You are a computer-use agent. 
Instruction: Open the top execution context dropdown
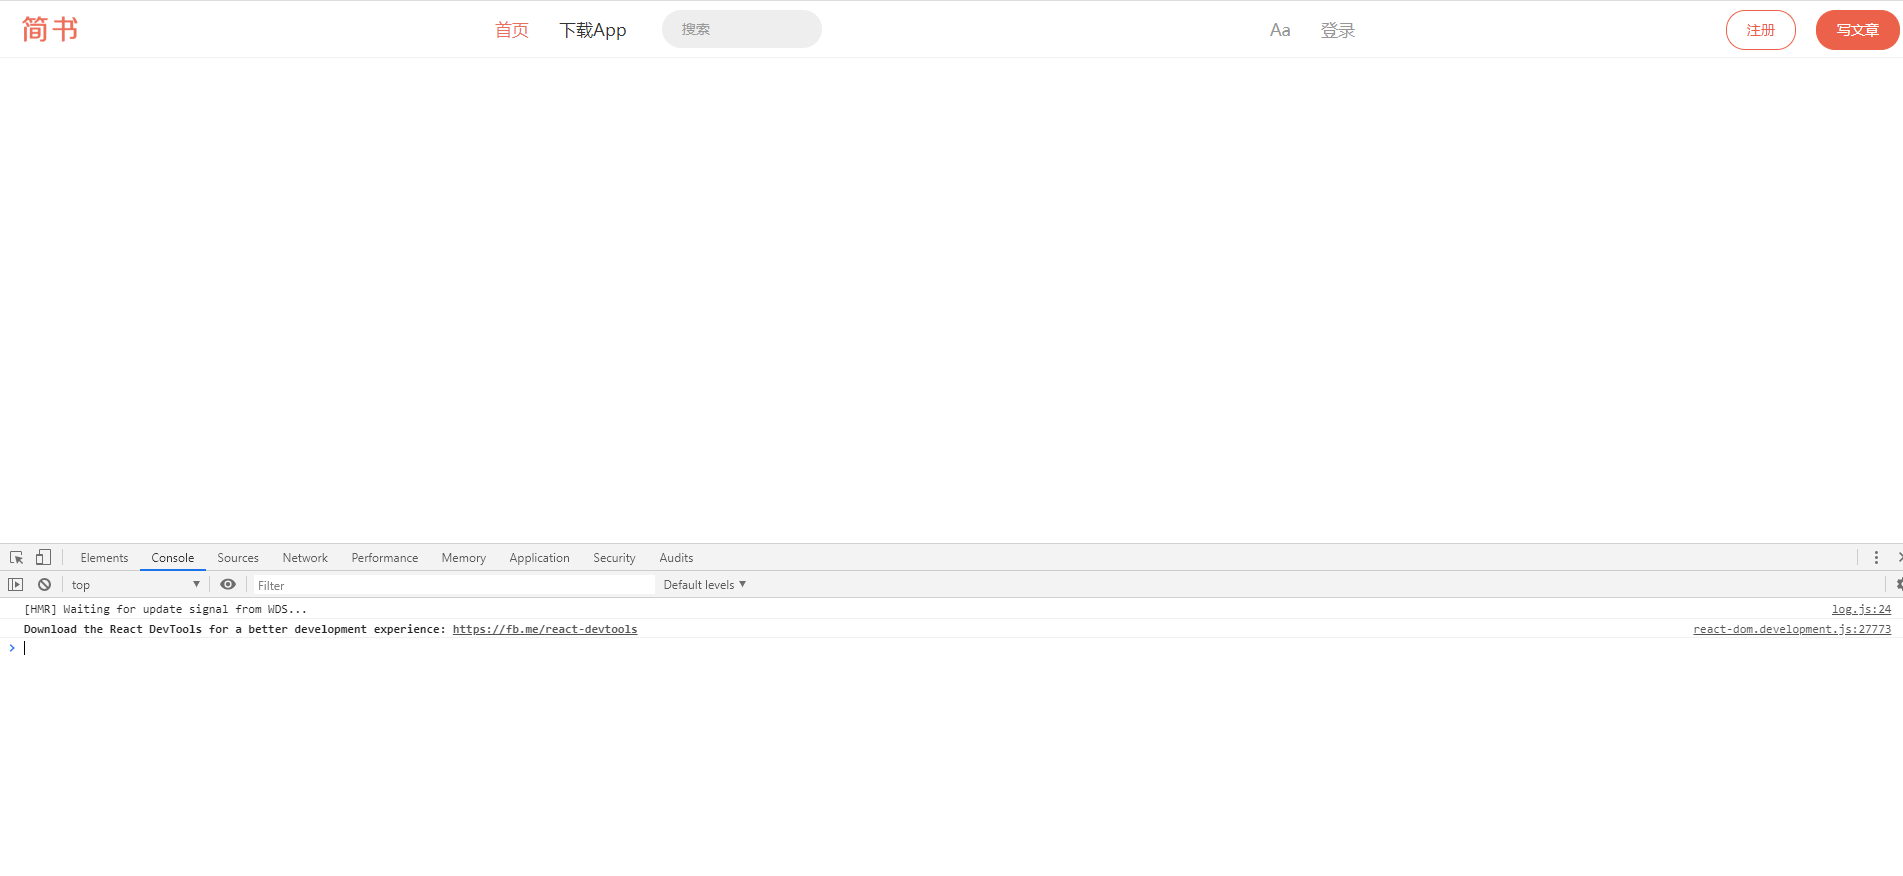coord(136,585)
